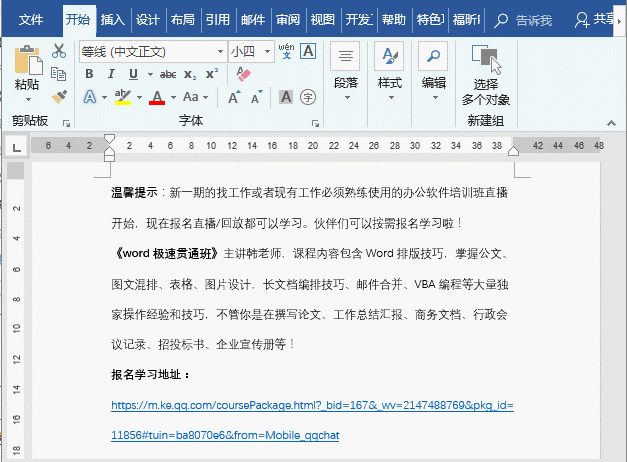Open the 段落 paragraph group
Screen dimensions: 627x462
pyautogui.click(x=346, y=72)
